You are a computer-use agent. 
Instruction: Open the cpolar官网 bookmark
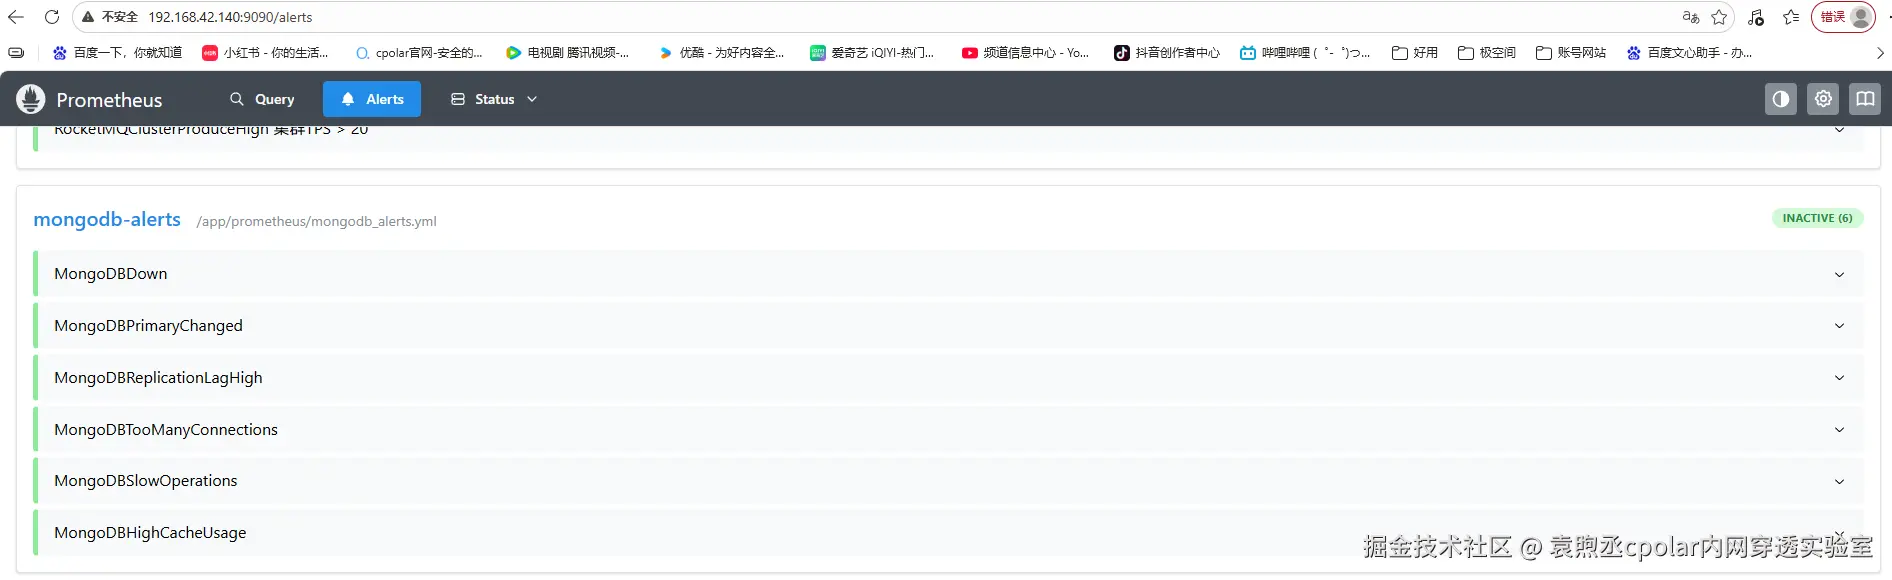tap(419, 53)
